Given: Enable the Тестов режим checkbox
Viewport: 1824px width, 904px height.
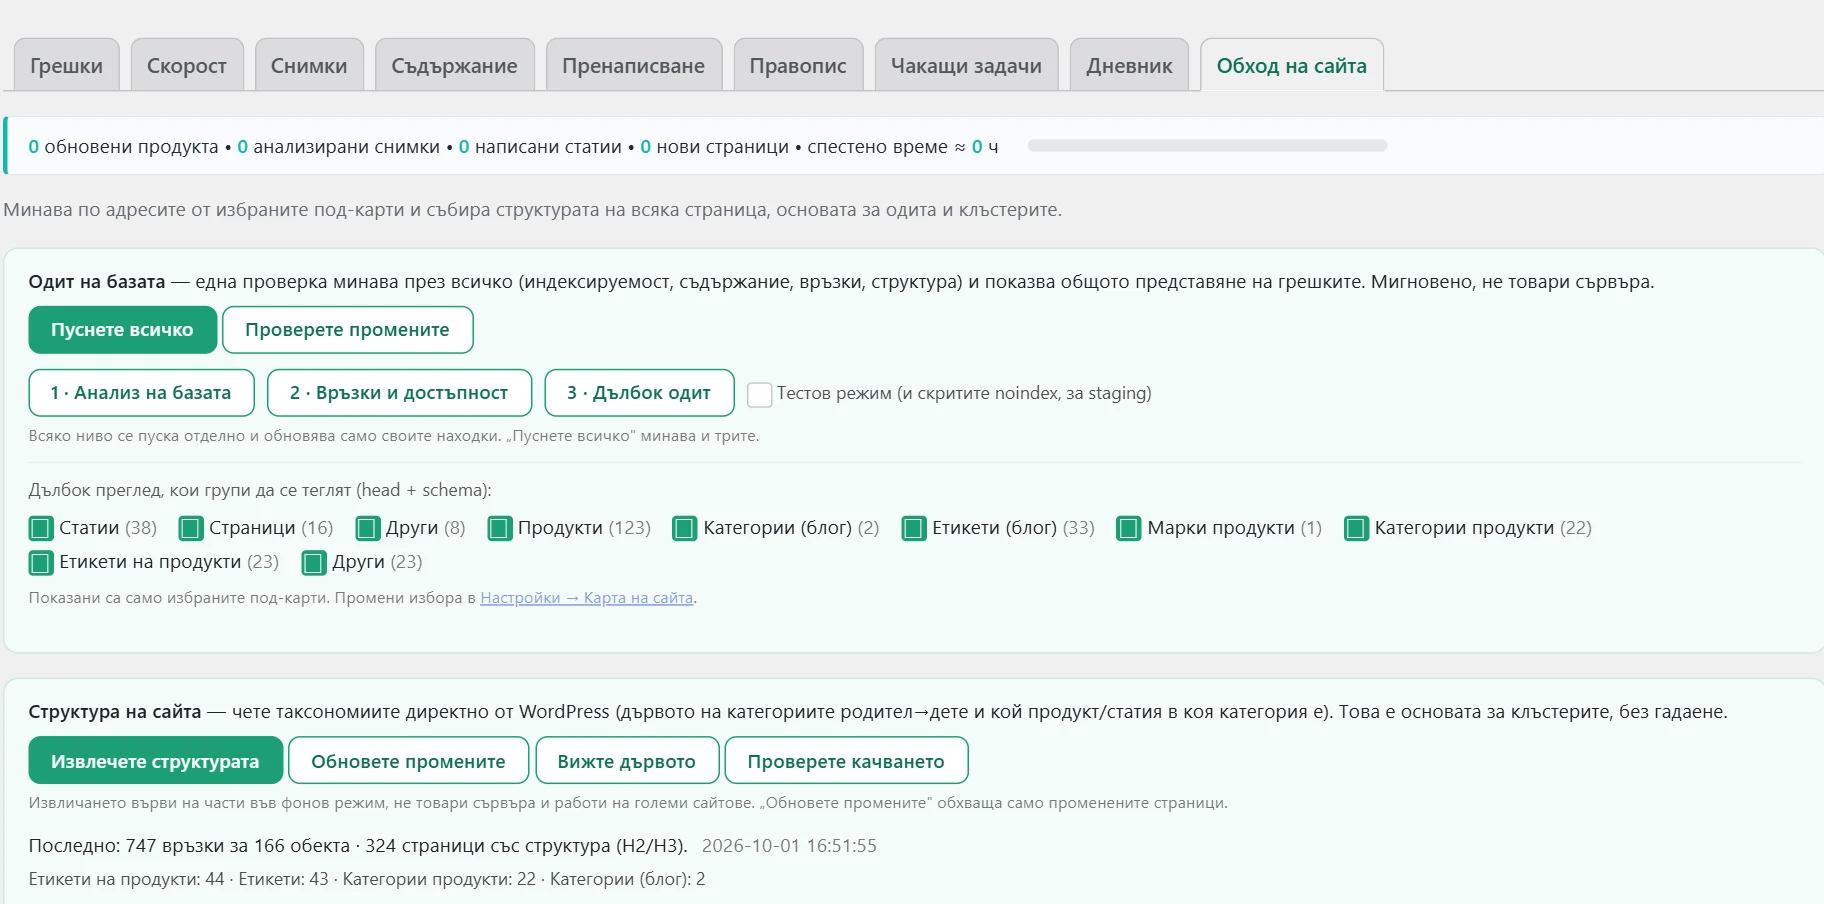Looking at the screenshot, I should (760, 394).
